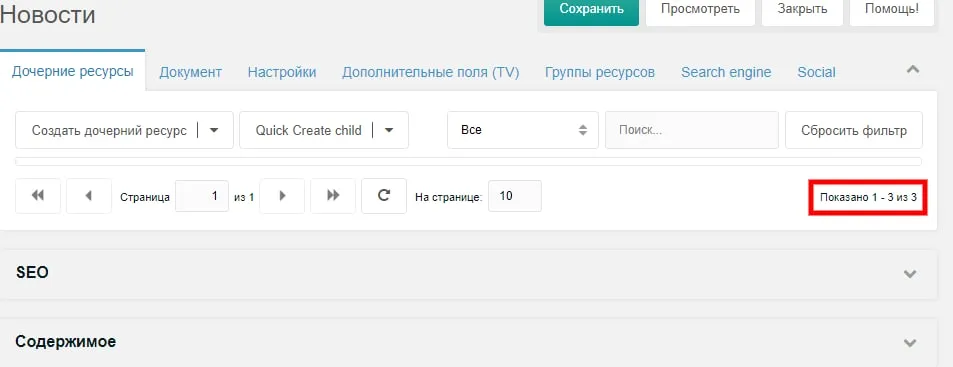The width and height of the screenshot is (953, 367).
Task: Refresh the child resources grid
Action: click(384, 196)
